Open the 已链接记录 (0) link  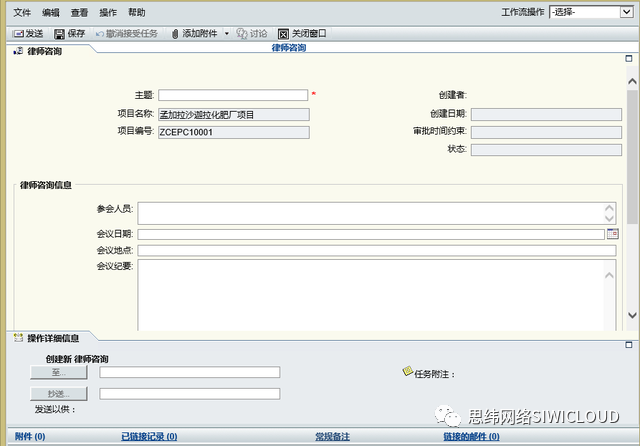click(149, 437)
